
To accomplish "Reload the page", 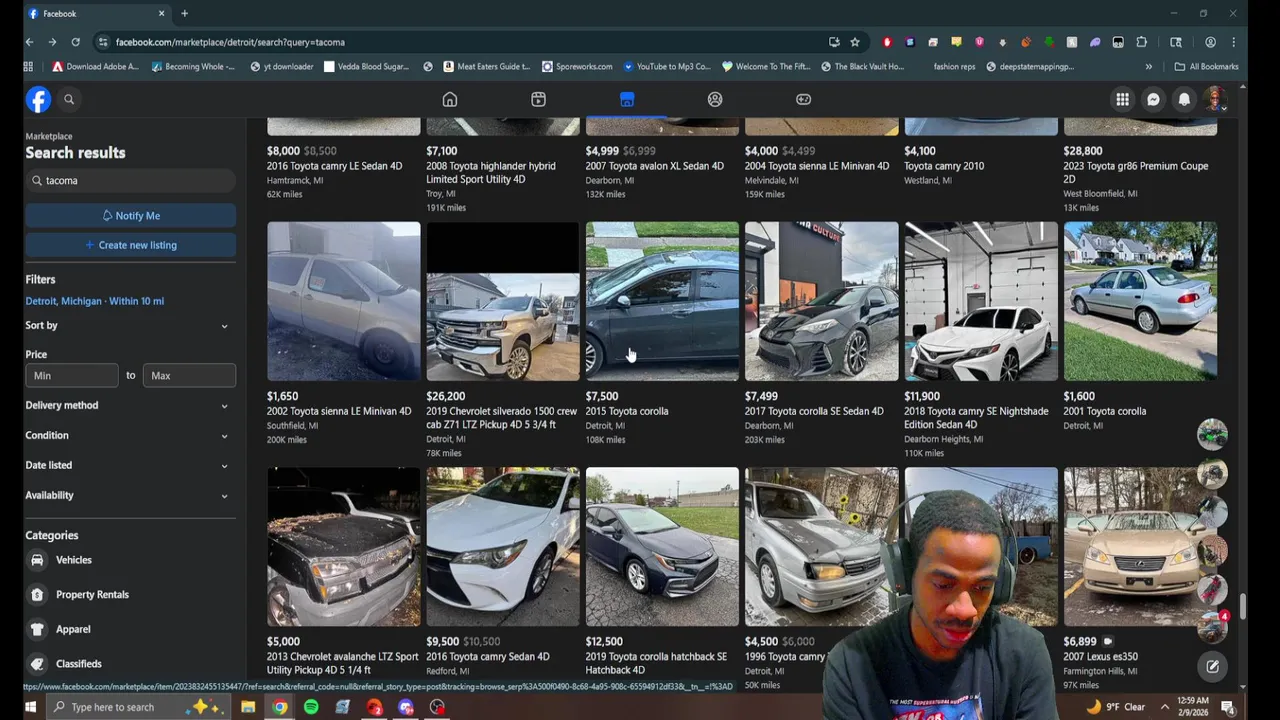I will (x=75, y=42).
